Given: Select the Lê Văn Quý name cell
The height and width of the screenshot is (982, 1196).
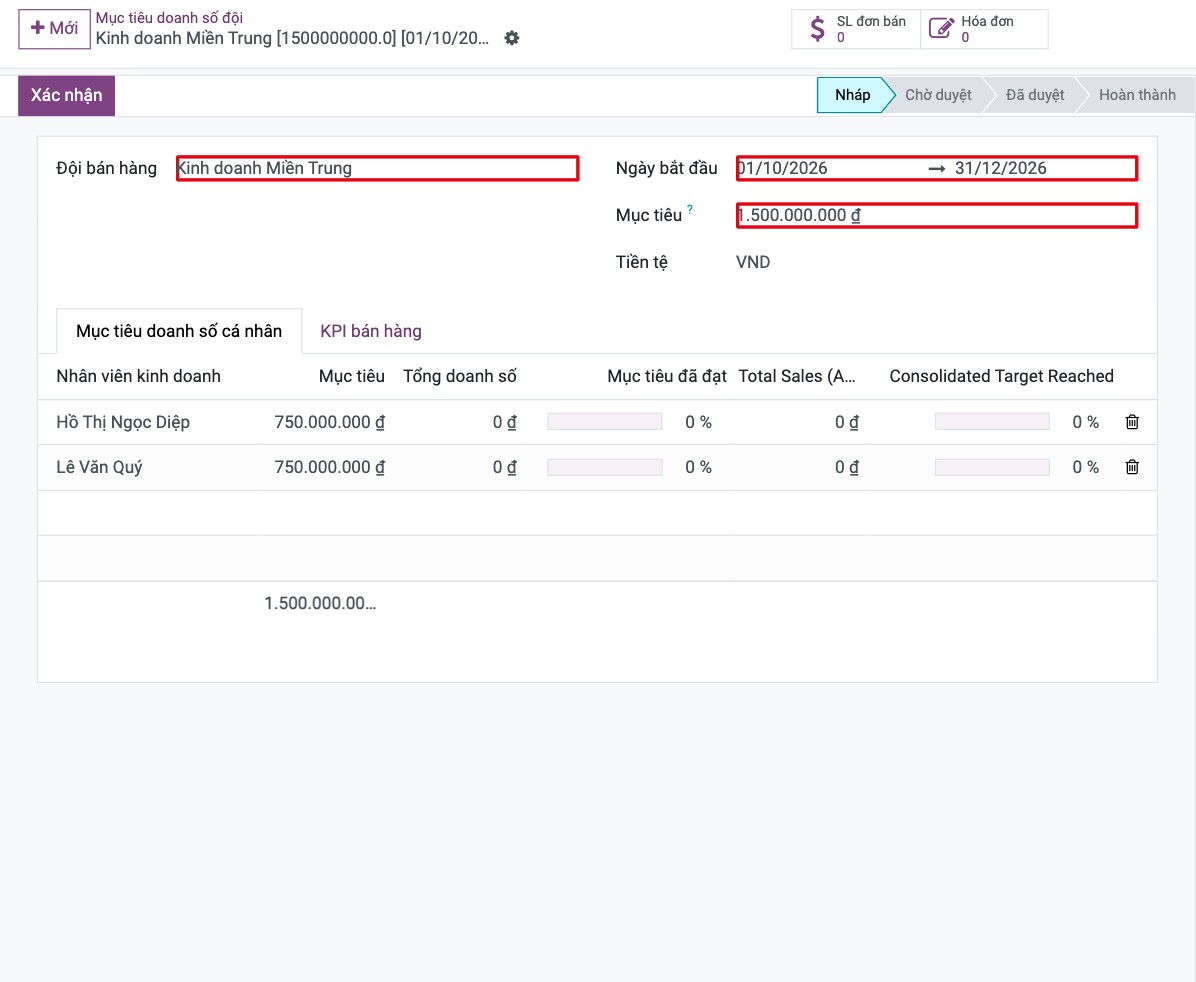Looking at the screenshot, I should point(99,467).
